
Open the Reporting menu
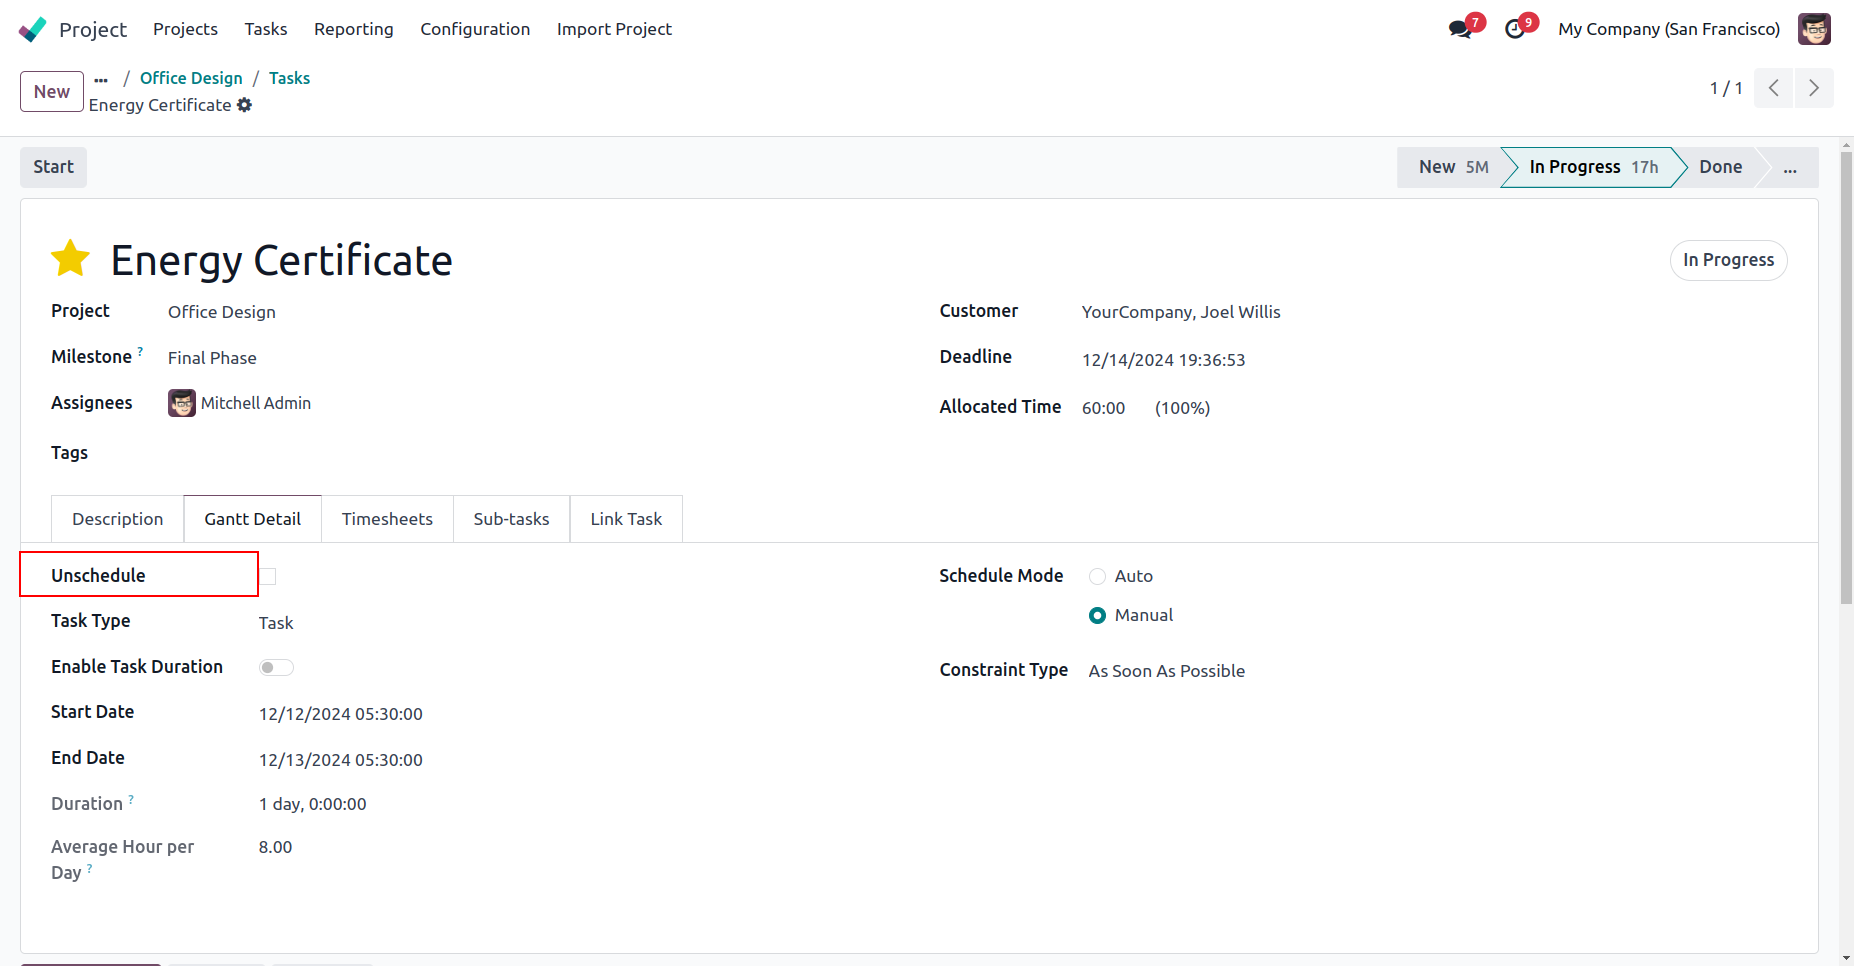click(x=353, y=29)
